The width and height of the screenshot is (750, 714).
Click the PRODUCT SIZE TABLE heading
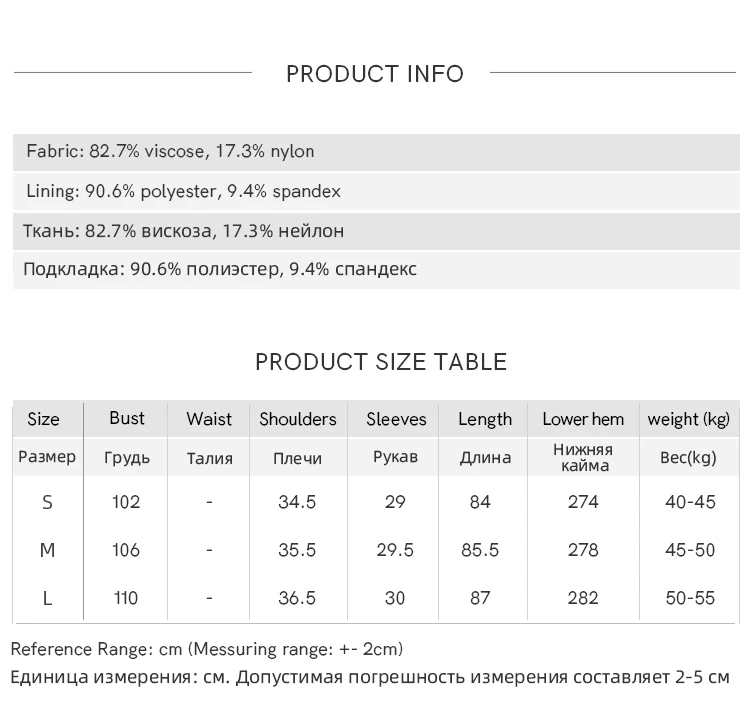(x=381, y=362)
